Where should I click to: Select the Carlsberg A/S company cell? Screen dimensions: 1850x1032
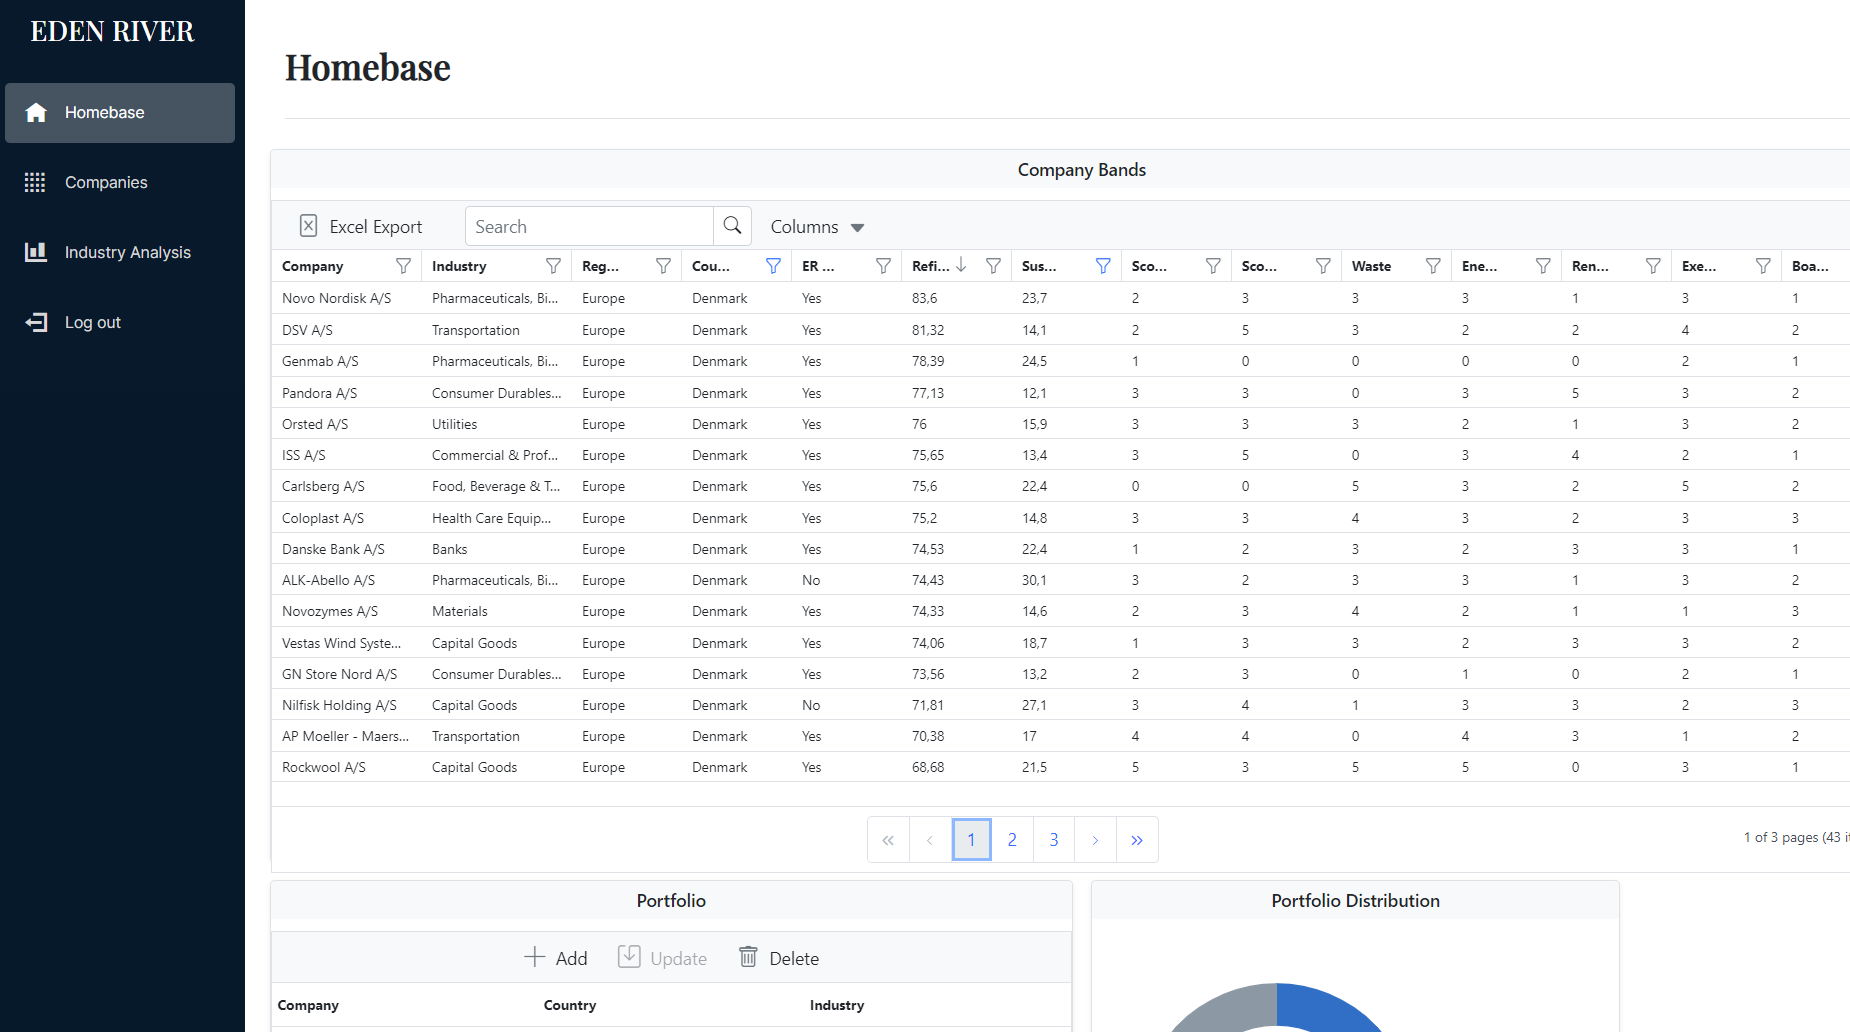pyautogui.click(x=347, y=486)
